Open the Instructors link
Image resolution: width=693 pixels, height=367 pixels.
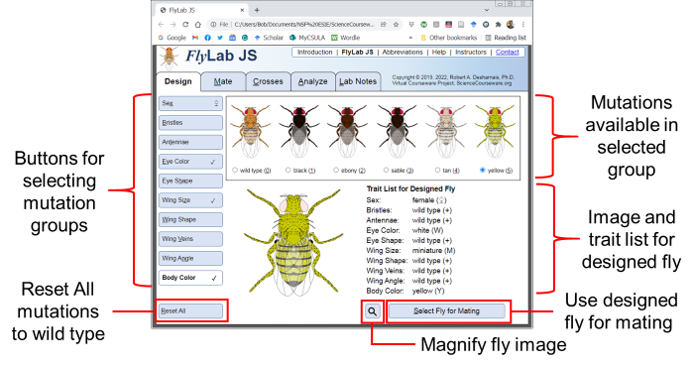471,52
